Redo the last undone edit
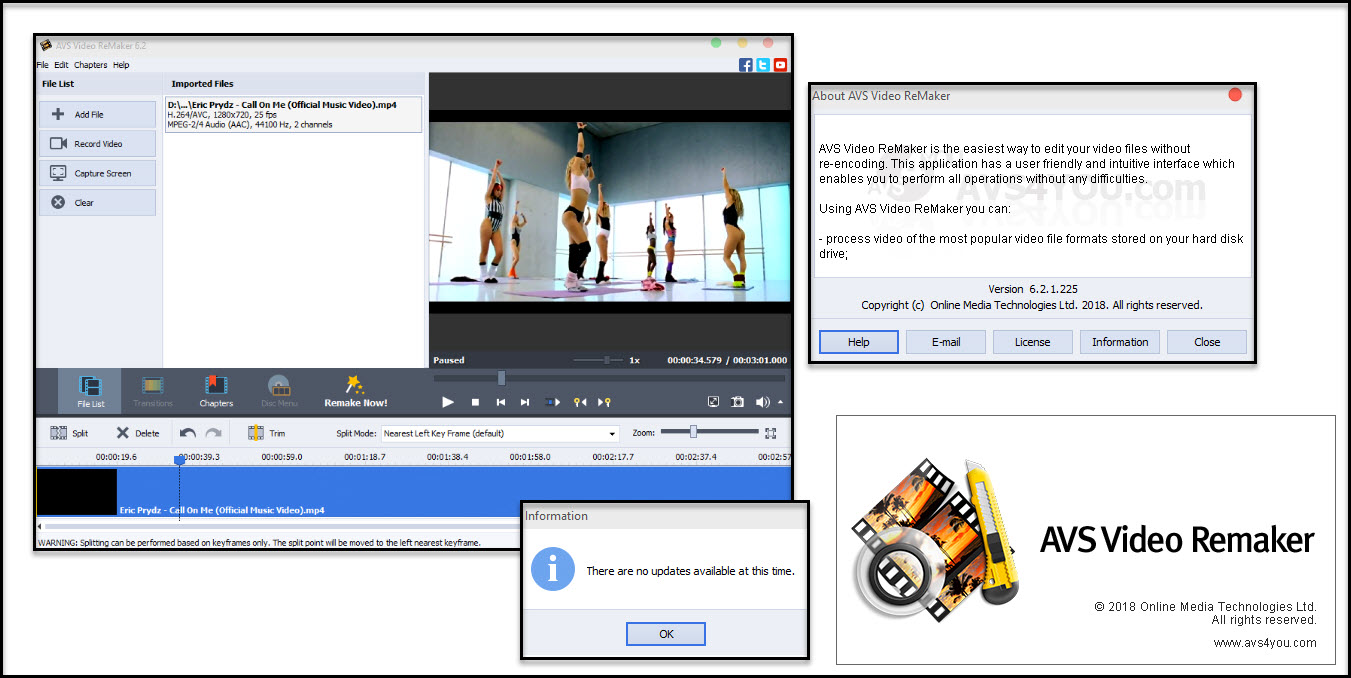The width and height of the screenshot is (1351, 678). (213, 433)
